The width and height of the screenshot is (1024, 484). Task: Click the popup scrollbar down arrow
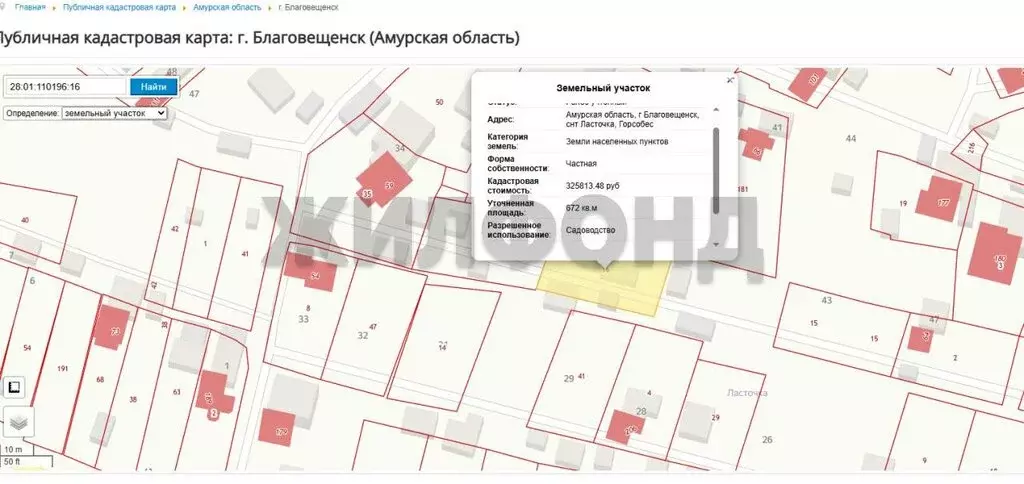[716, 244]
